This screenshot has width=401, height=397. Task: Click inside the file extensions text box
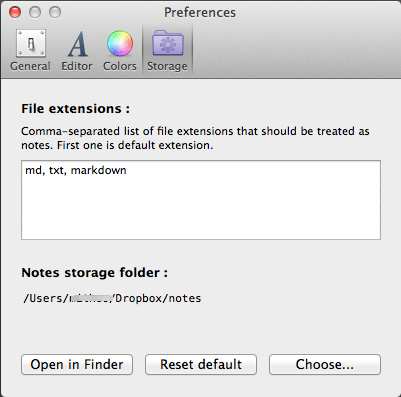tap(201, 200)
